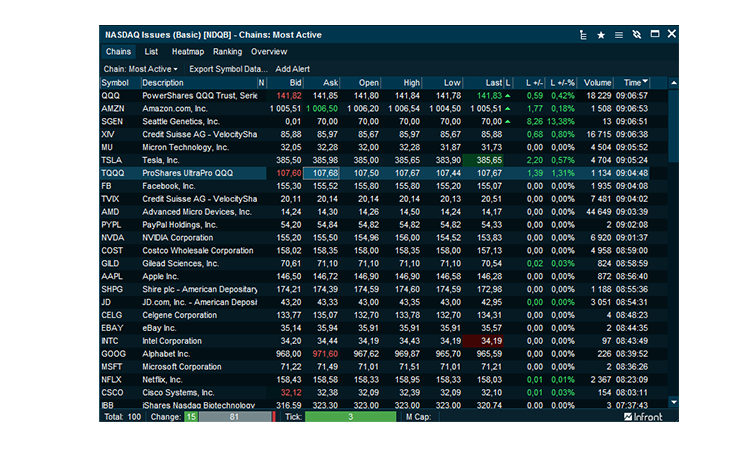Sort by the L +/-% column header

pos(561,83)
